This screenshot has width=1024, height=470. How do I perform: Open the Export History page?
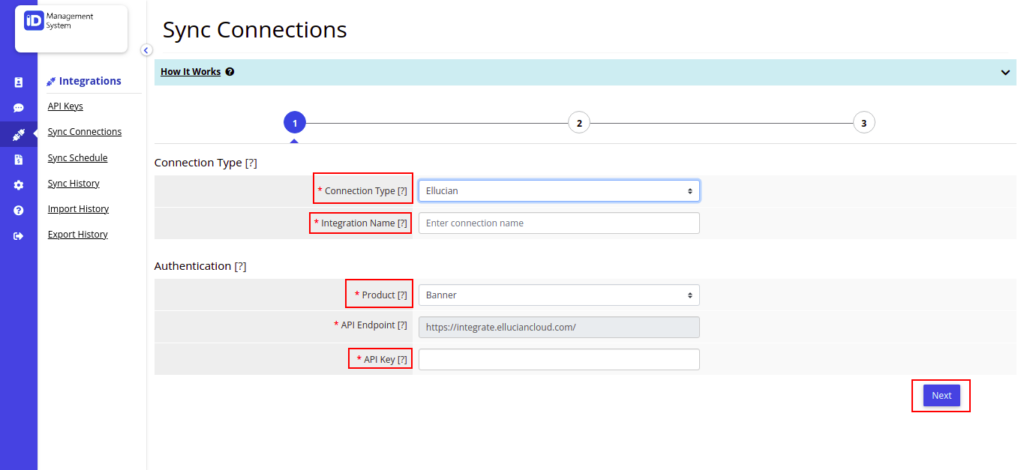pyautogui.click(x=78, y=234)
